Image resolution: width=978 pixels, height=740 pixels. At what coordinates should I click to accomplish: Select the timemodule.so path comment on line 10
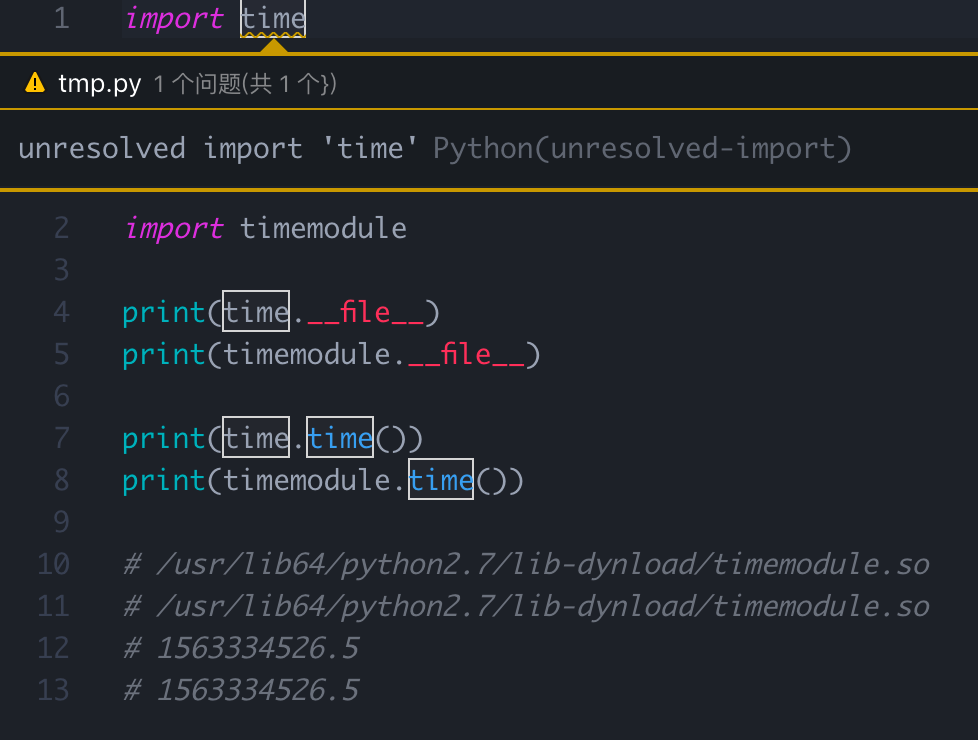point(525,564)
